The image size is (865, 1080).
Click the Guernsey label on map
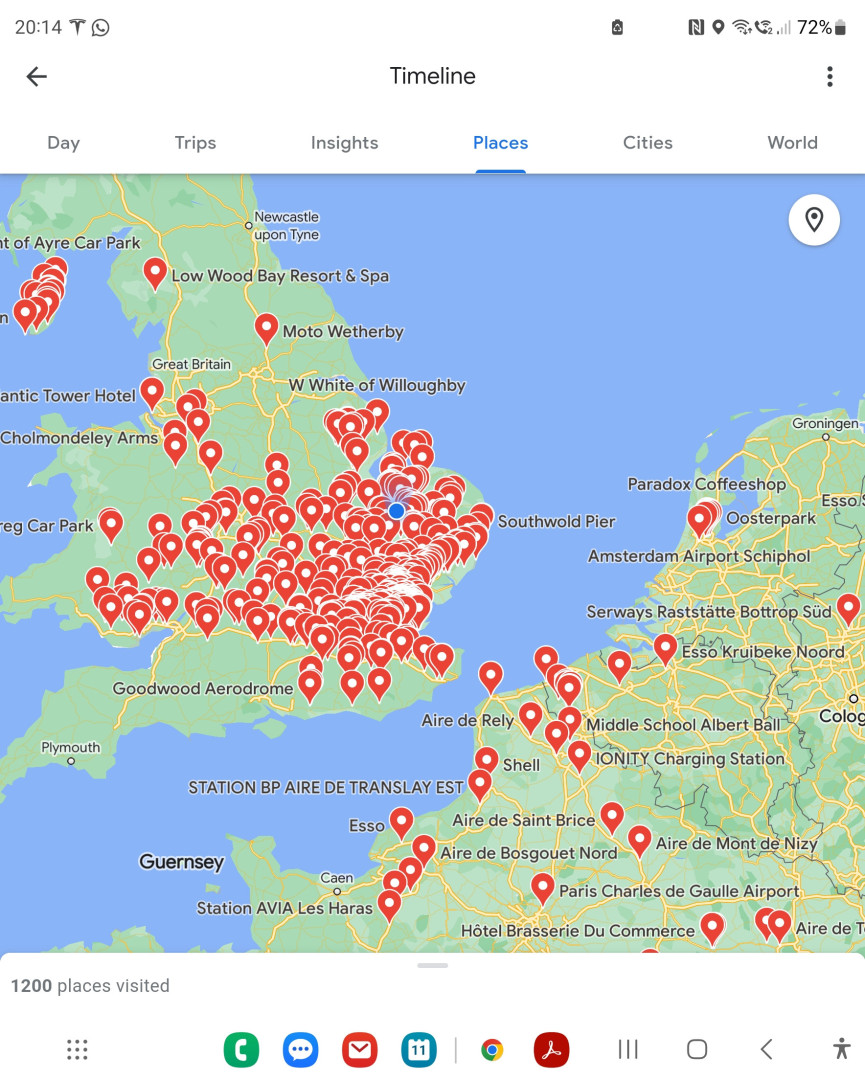pyautogui.click(x=182, y=862)
